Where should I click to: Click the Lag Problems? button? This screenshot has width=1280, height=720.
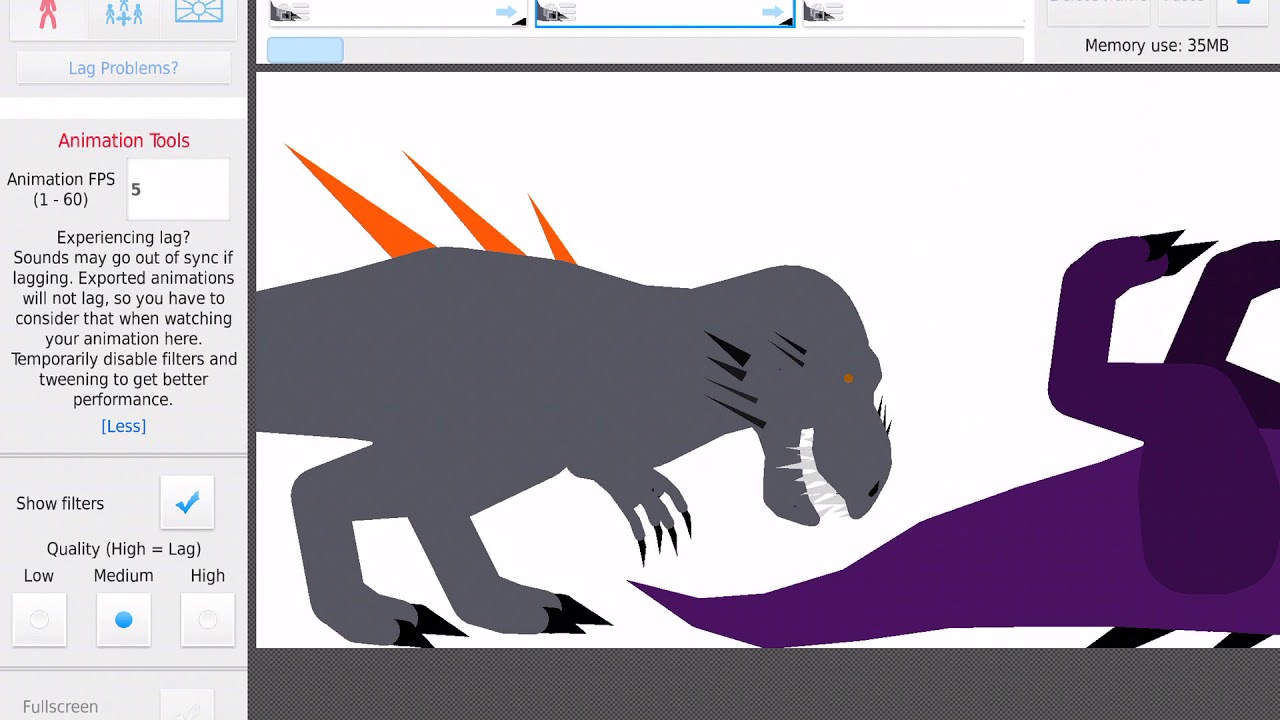[x=124, y=68]
